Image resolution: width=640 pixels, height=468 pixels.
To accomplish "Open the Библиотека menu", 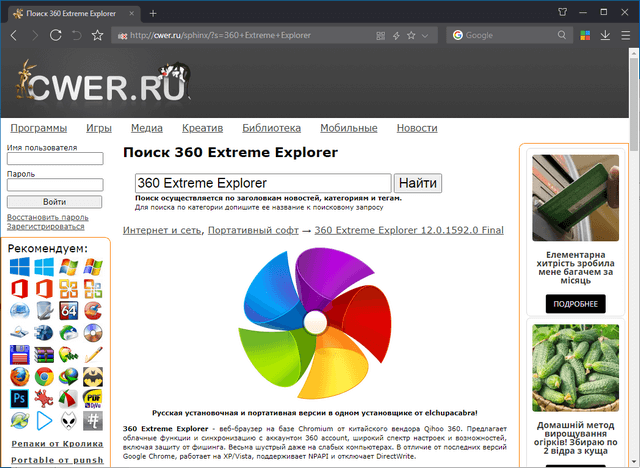I will click(x=271, y=128).
